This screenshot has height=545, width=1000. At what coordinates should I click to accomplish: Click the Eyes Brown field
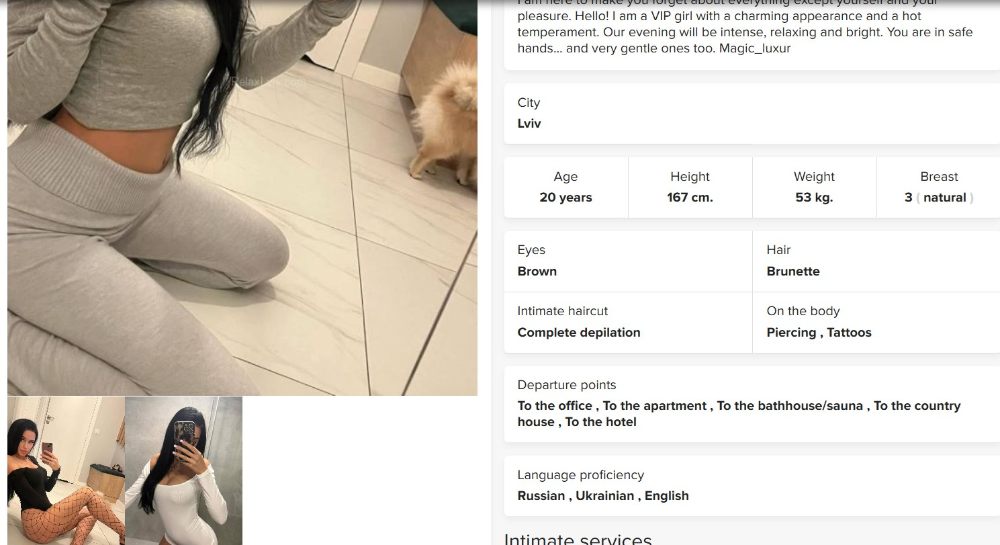pos(628,261)
